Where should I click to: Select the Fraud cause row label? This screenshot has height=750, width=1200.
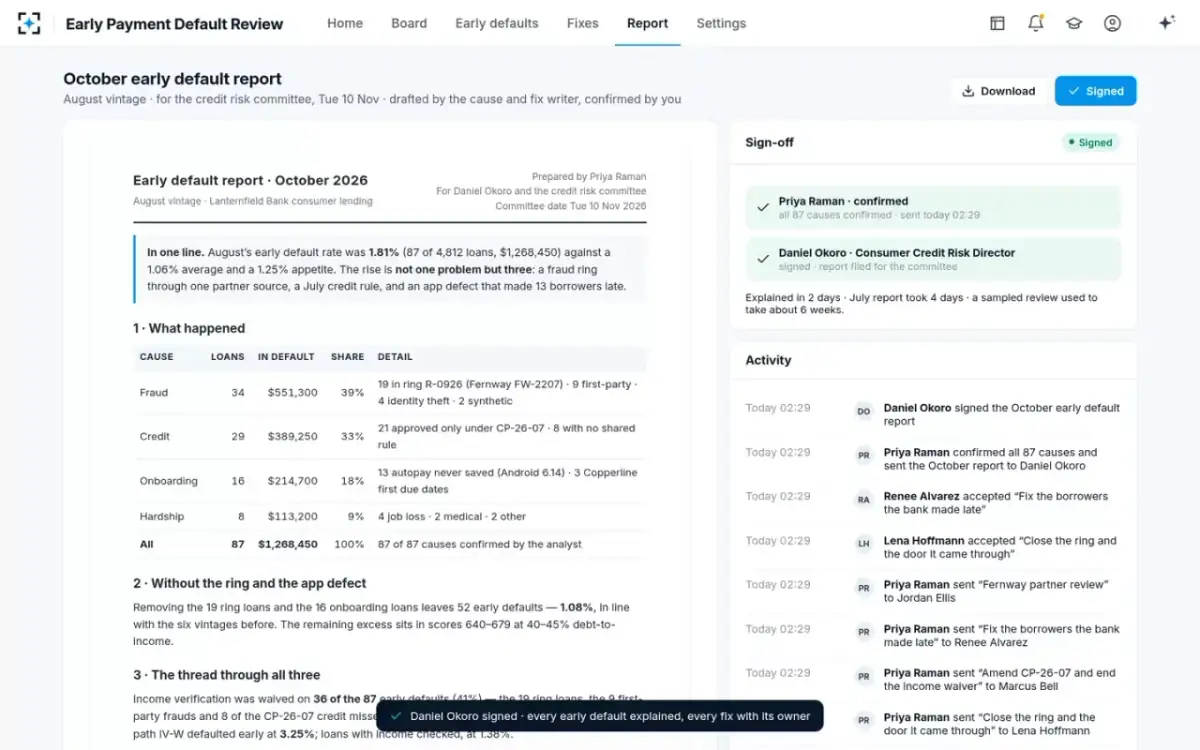[154, 393]
